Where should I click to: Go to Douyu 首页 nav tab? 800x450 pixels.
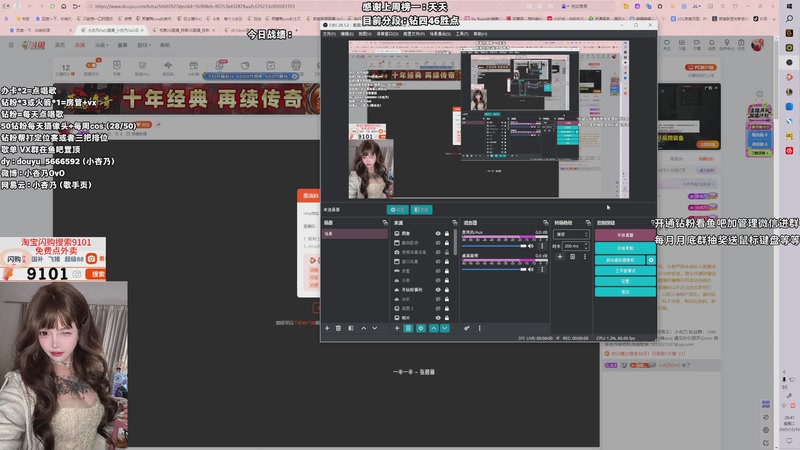[60, 45]
